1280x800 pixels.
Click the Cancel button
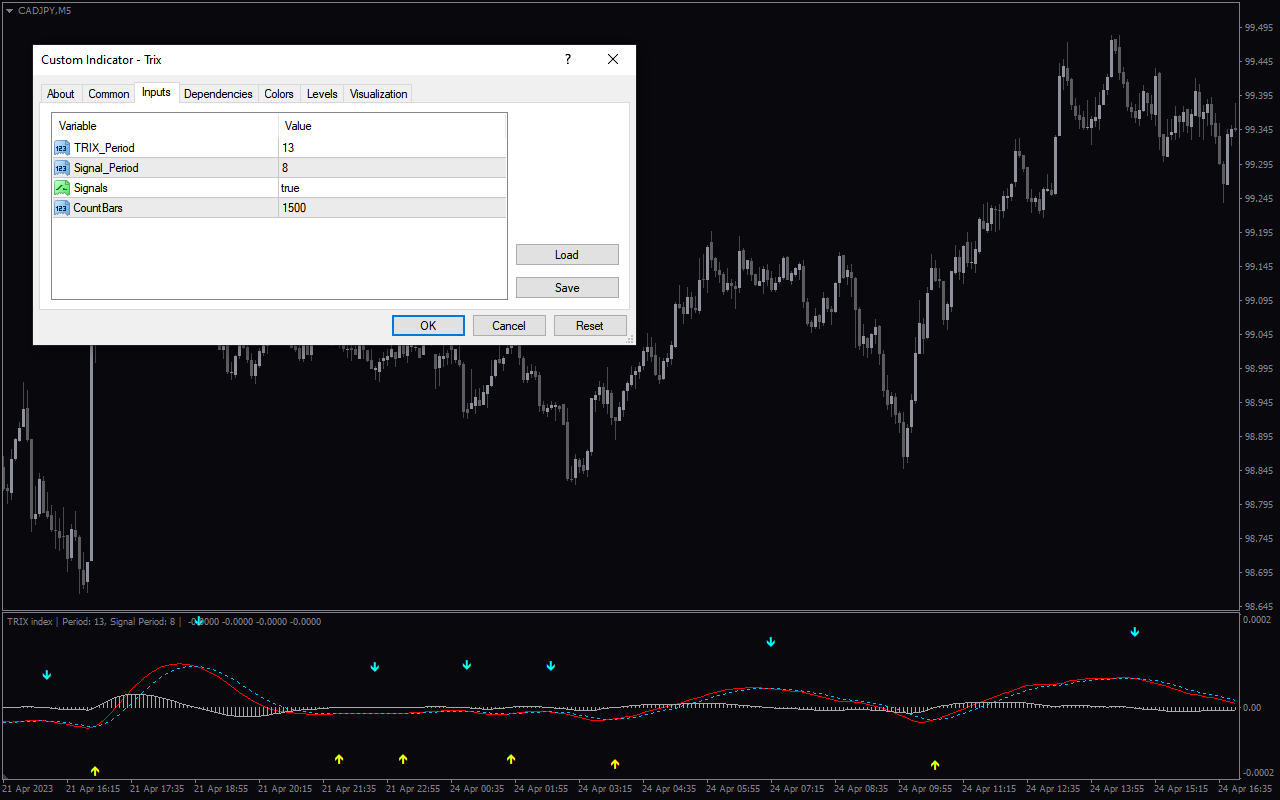(509, 326)
